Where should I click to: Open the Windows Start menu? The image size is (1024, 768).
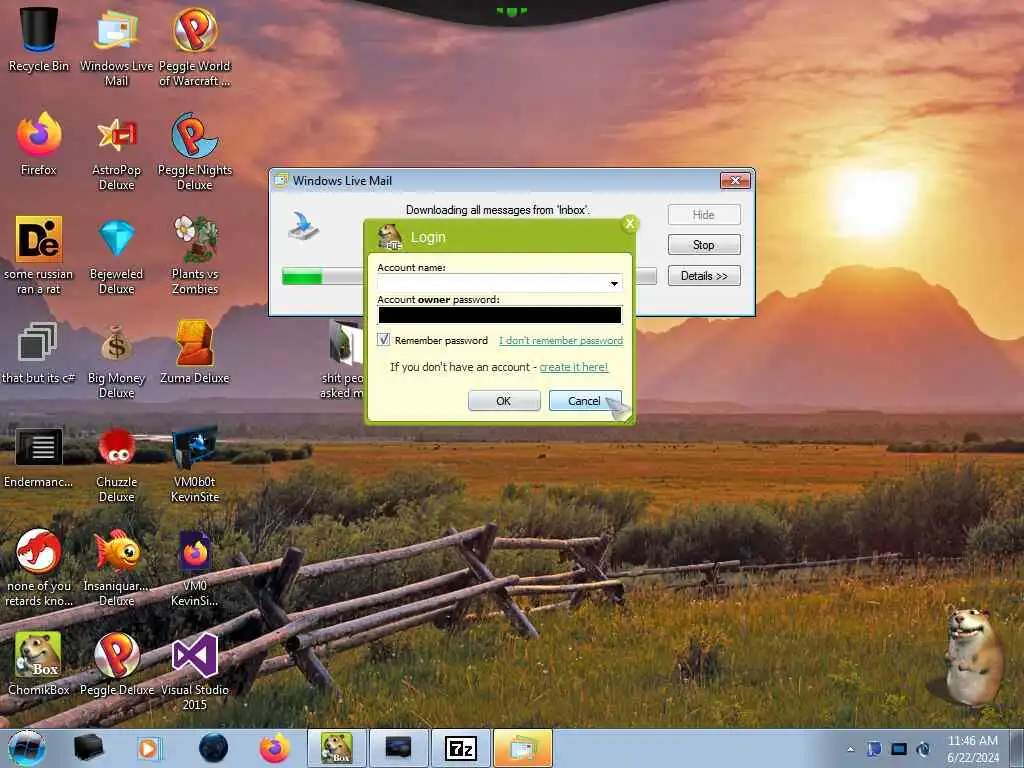(x=27, y=748)
